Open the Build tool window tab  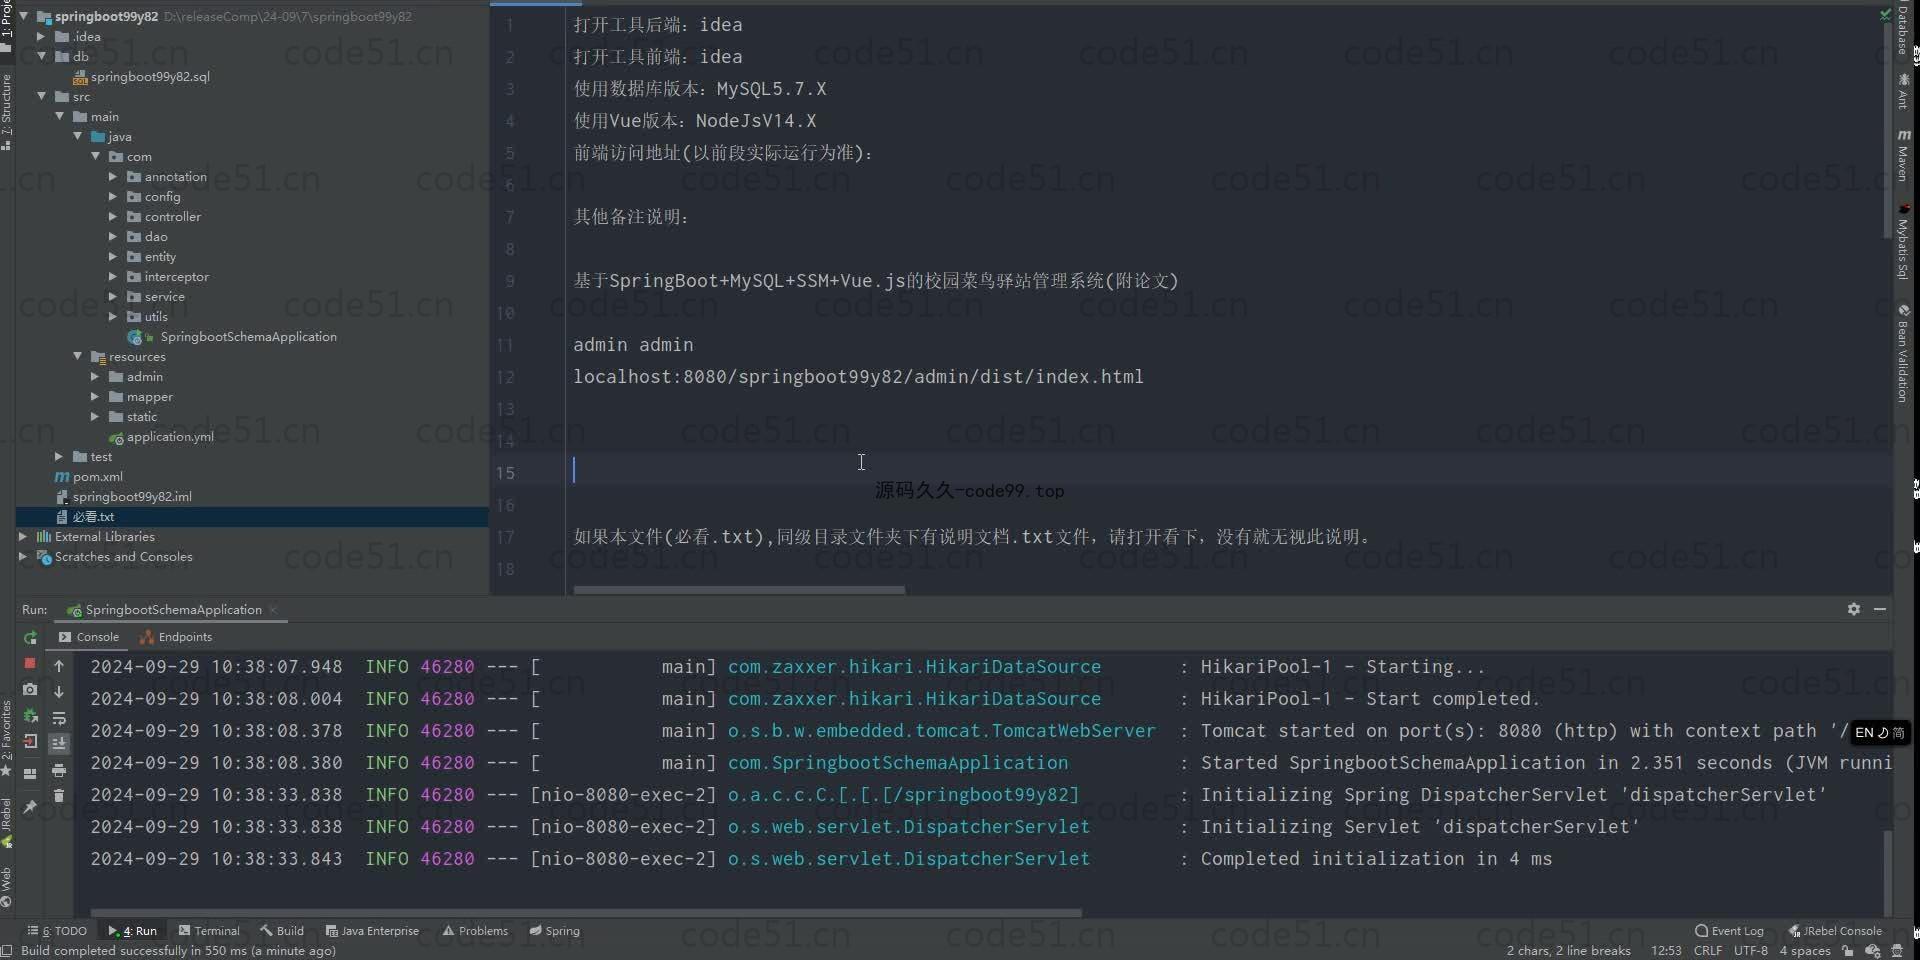click(282, 931)
